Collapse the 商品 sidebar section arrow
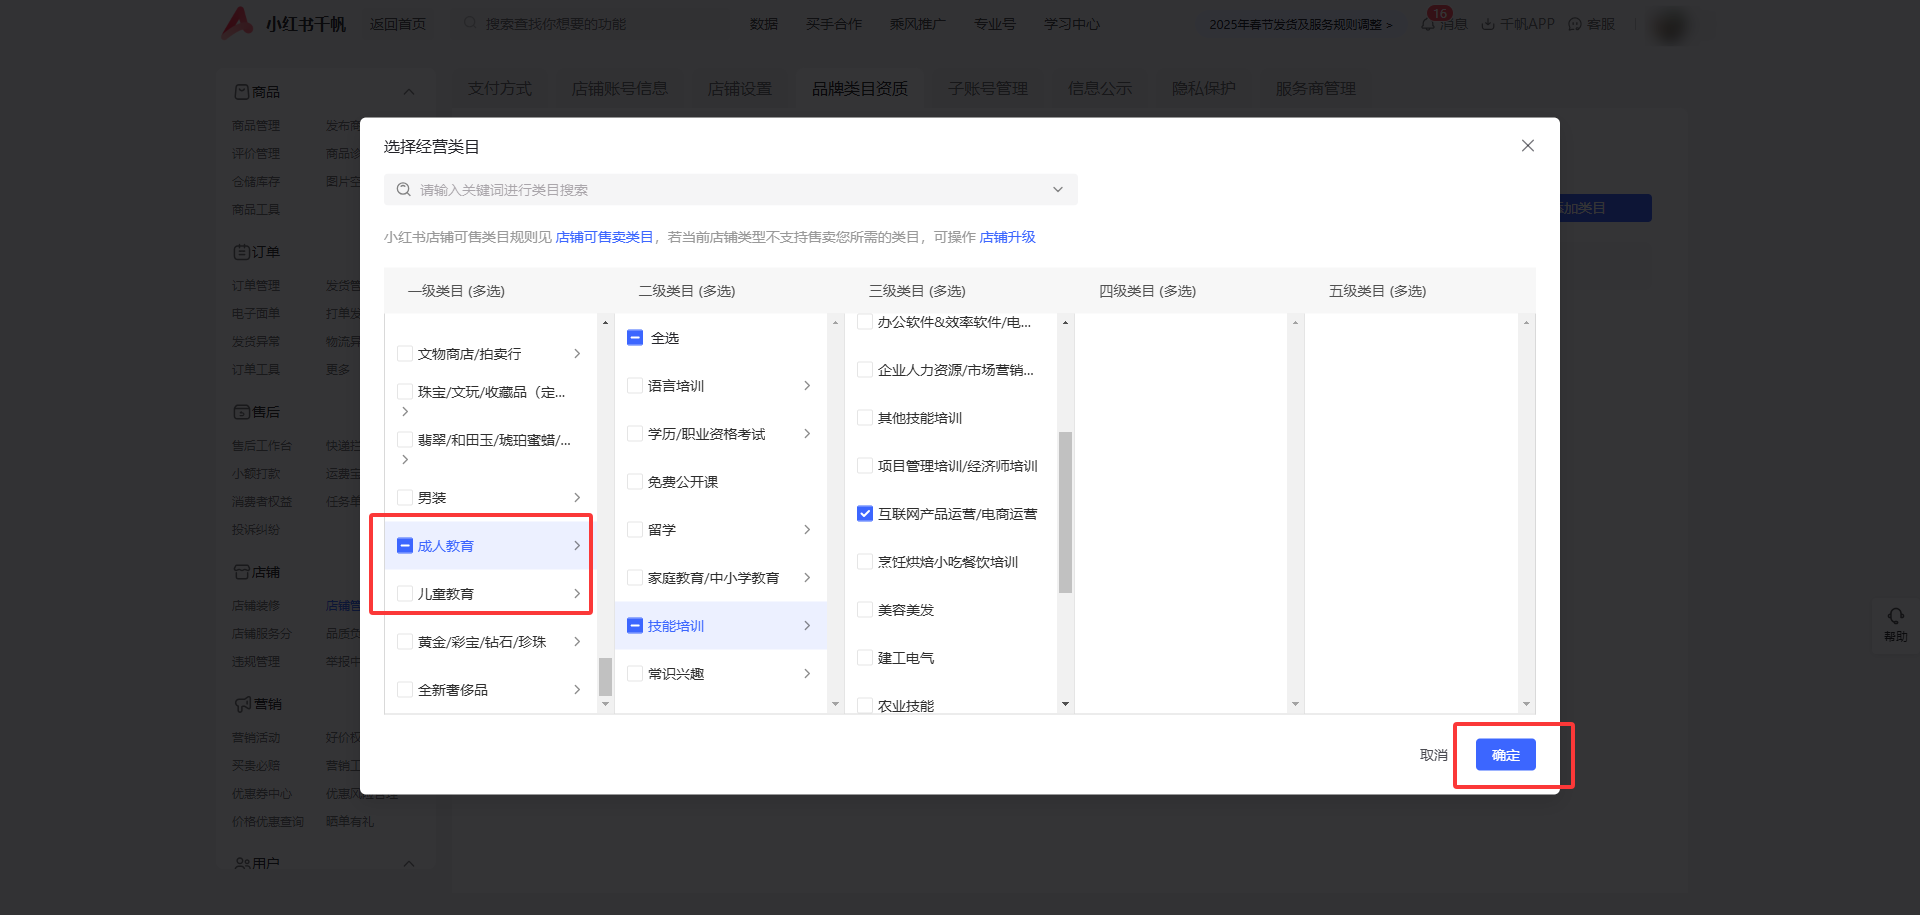Image resolution: width=1920 pixels, height=915 pixels. [x=408, y=92]
